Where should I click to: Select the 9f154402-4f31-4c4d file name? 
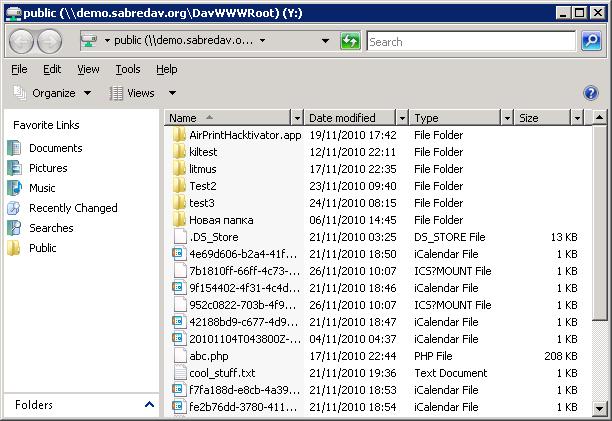pyautogui.click(x=245, y=288)
